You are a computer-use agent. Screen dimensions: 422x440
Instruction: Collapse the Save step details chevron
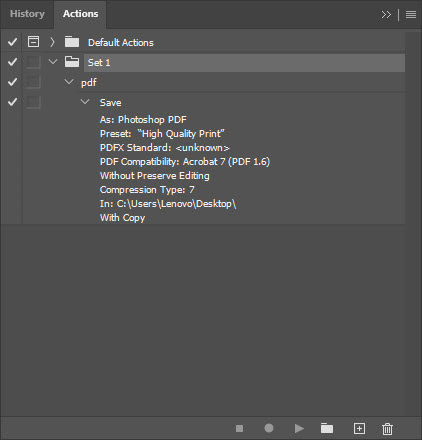pyautogui.click(x=85, y=102)
